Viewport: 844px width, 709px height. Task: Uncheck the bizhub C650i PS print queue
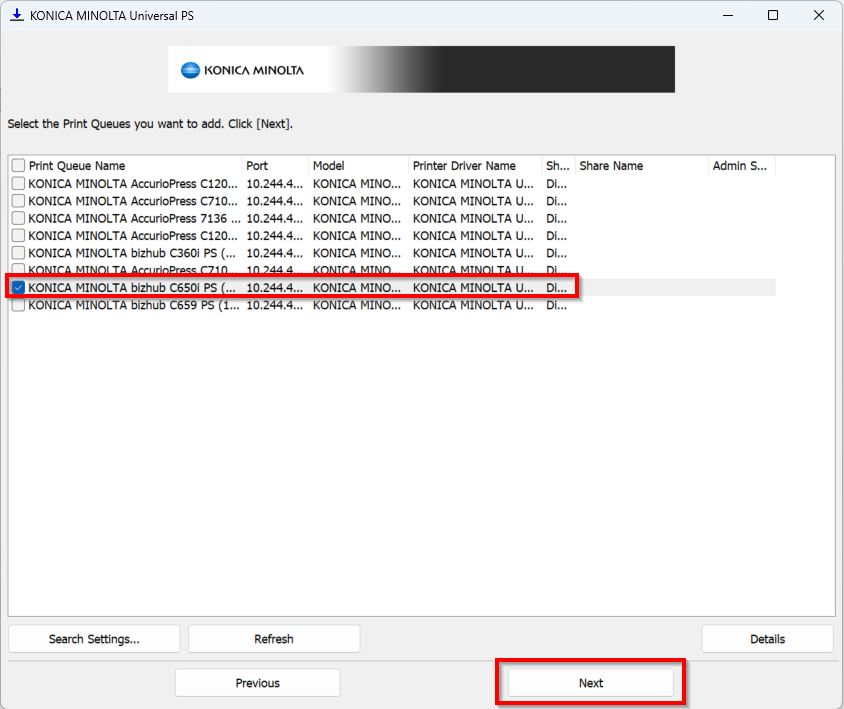(18, 288)
